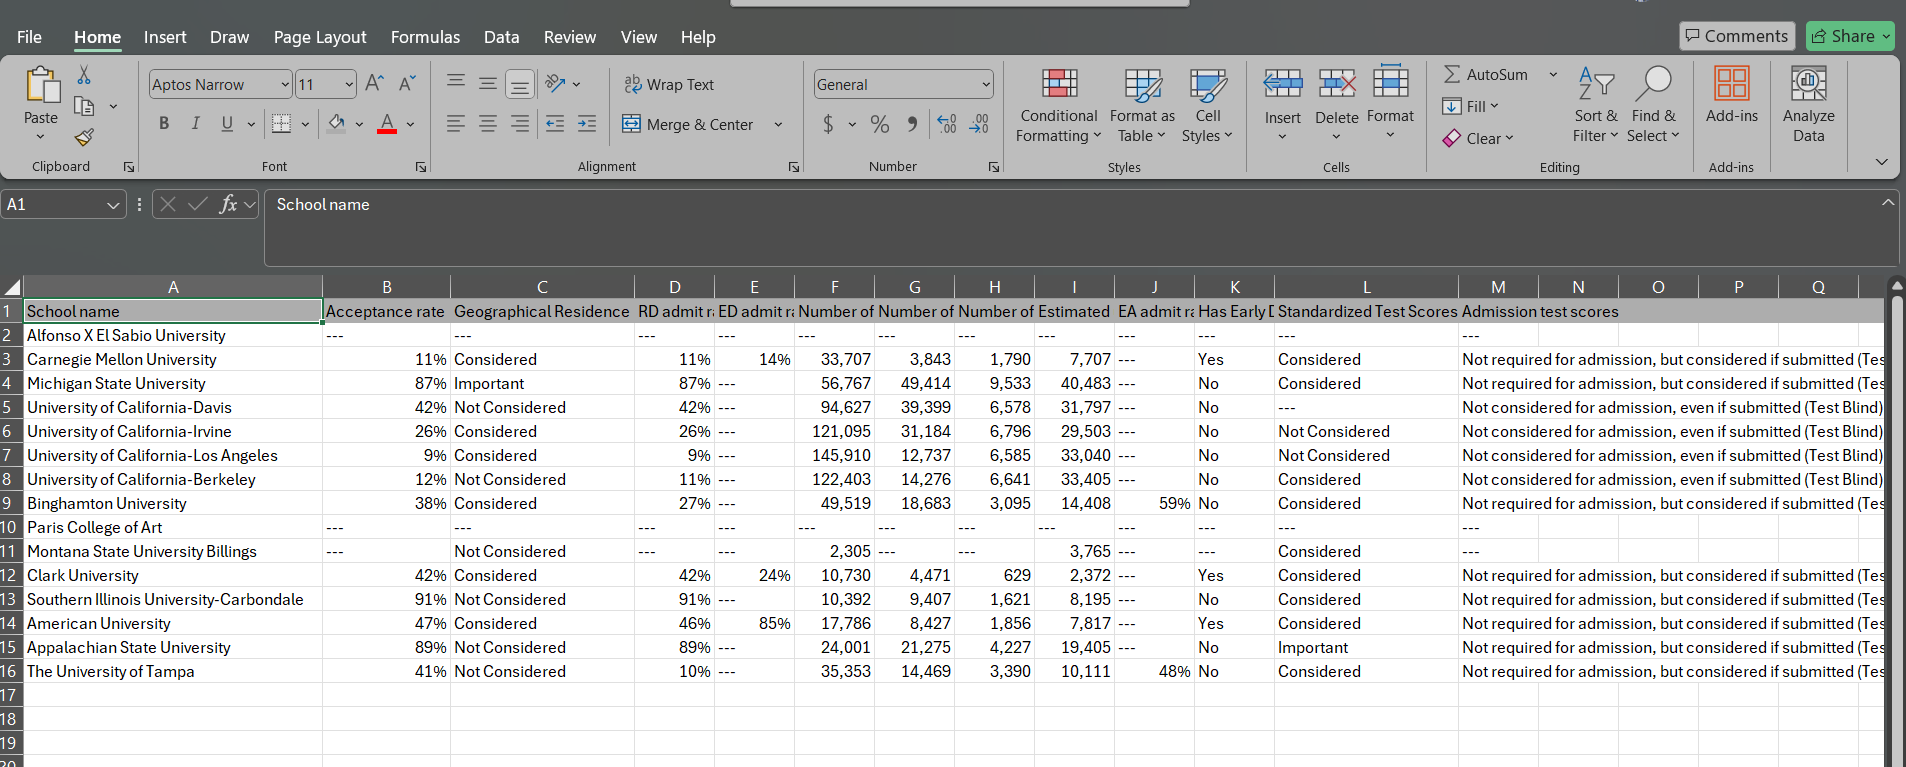Open Font settings dialog launcher

[421, 167]
